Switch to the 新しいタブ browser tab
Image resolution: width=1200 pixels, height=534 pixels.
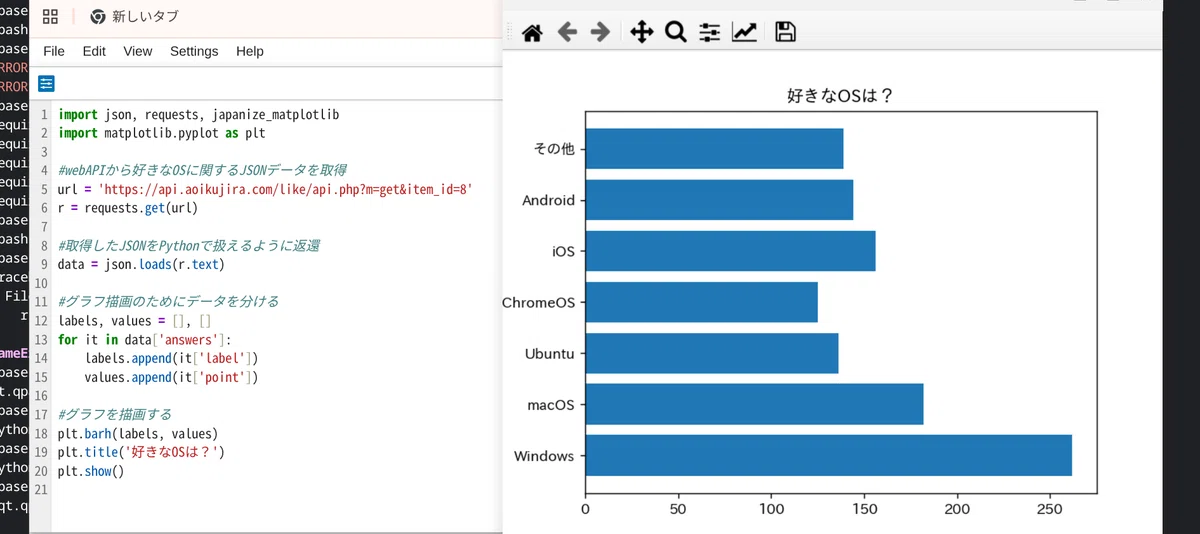coord(135,17)
